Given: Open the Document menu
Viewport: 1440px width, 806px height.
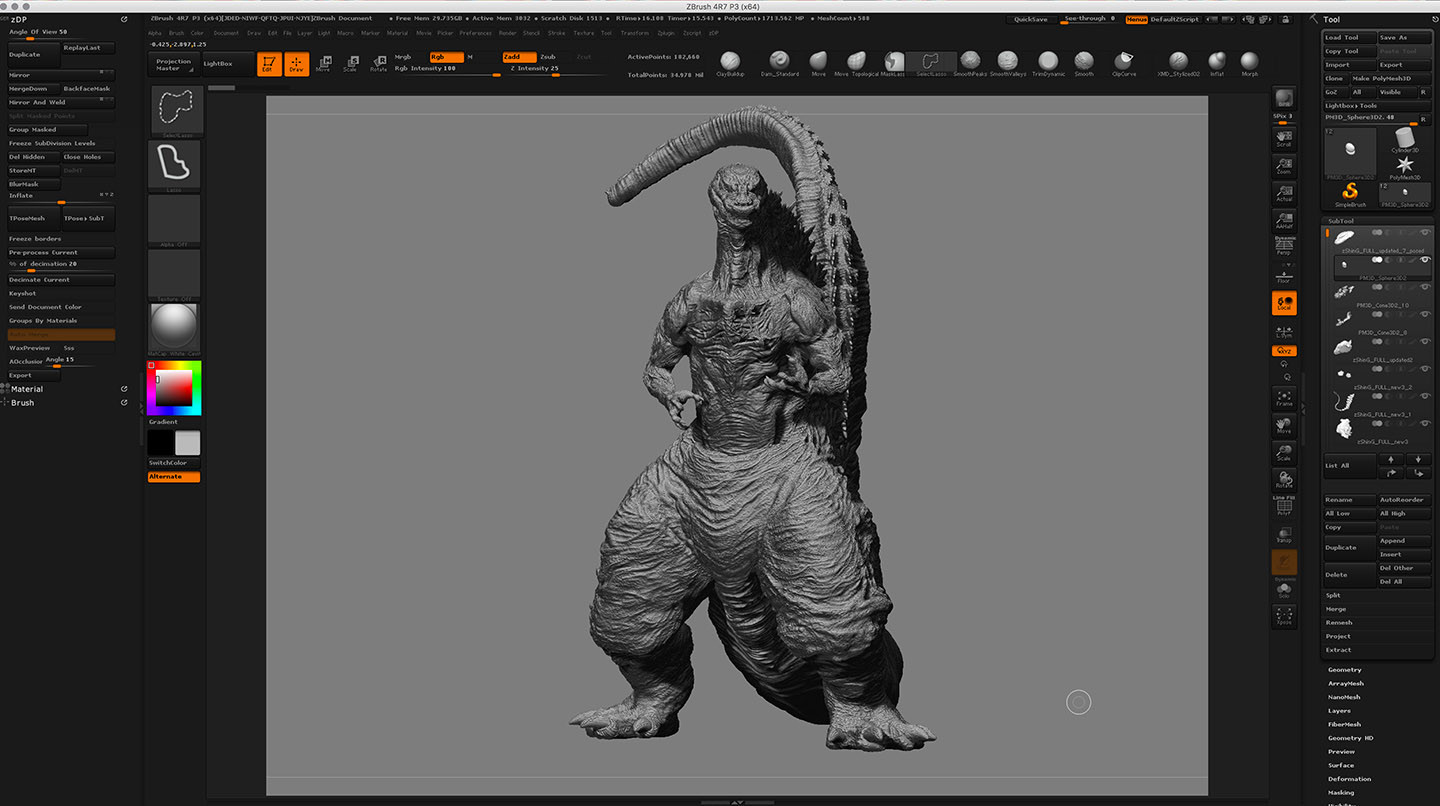Looking at the screenshot, I should [x=226, y=33].
